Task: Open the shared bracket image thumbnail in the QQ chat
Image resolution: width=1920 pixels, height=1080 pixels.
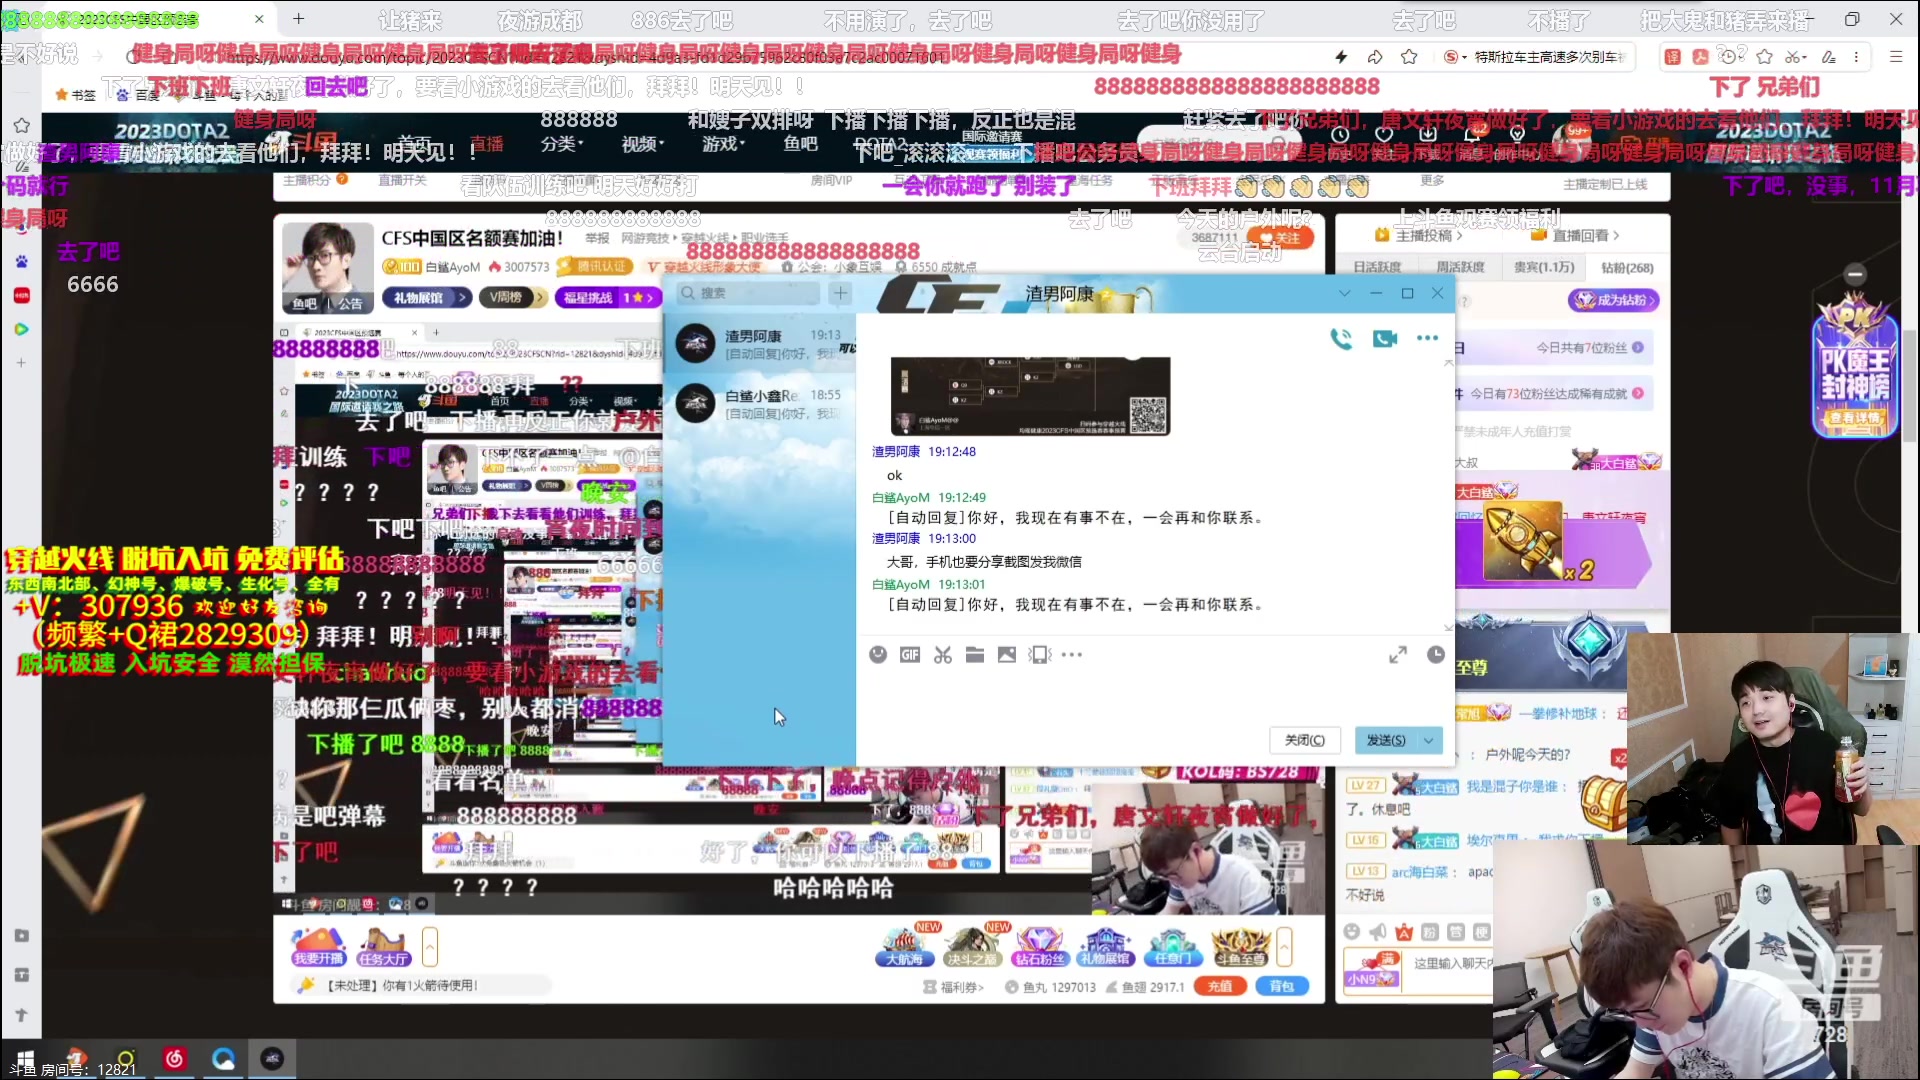Action: pyautogui.click(x=1030, y=395)
